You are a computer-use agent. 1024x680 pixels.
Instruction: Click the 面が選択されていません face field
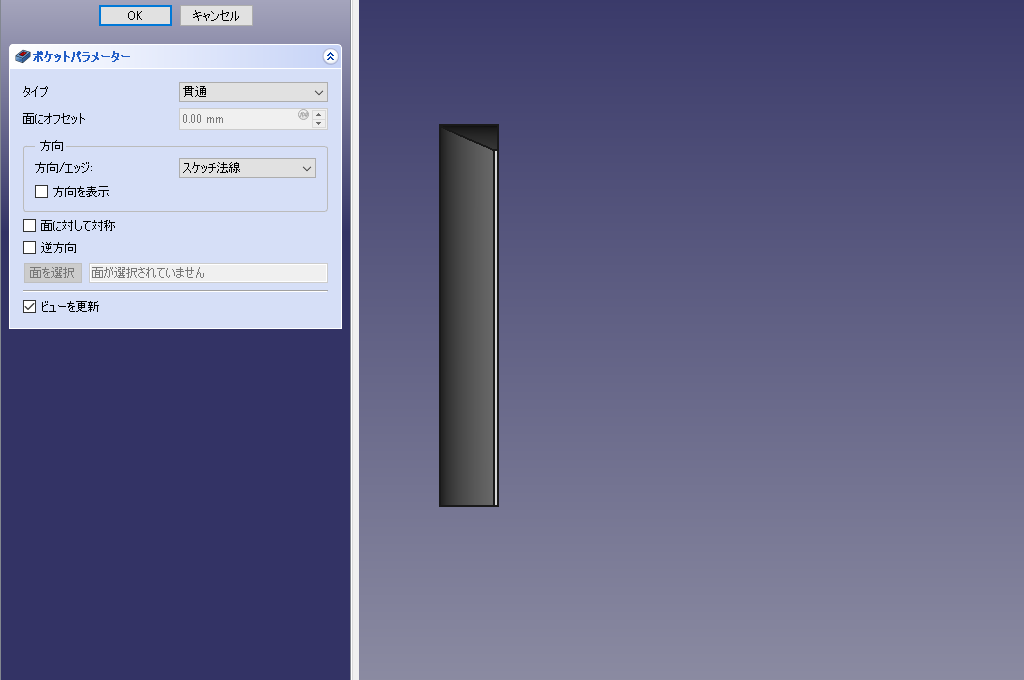point(208,273)
